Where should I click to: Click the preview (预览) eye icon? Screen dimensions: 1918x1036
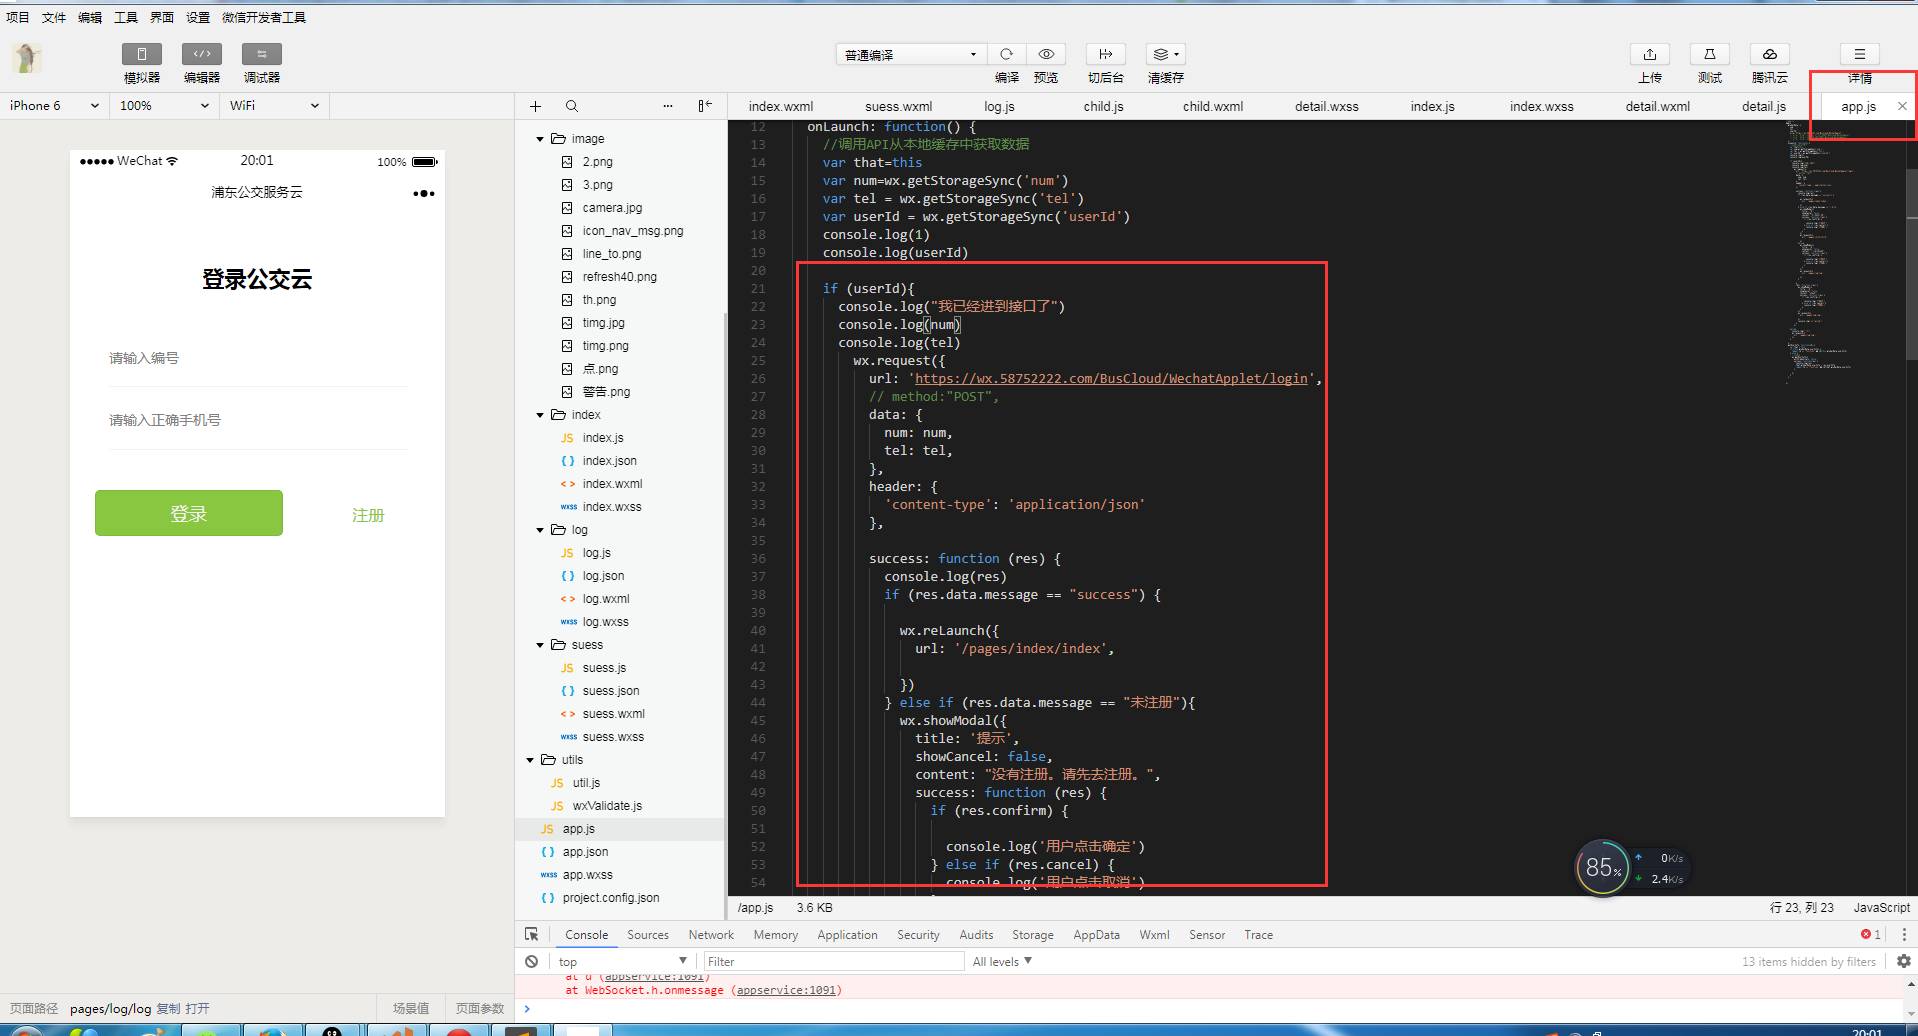pyautogui.click(x=1046, y=54)
